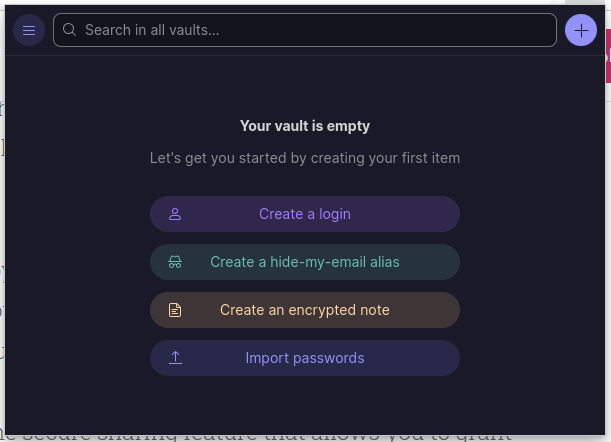
Task: Click the upload arrow import icon
Action: point(175,358)
